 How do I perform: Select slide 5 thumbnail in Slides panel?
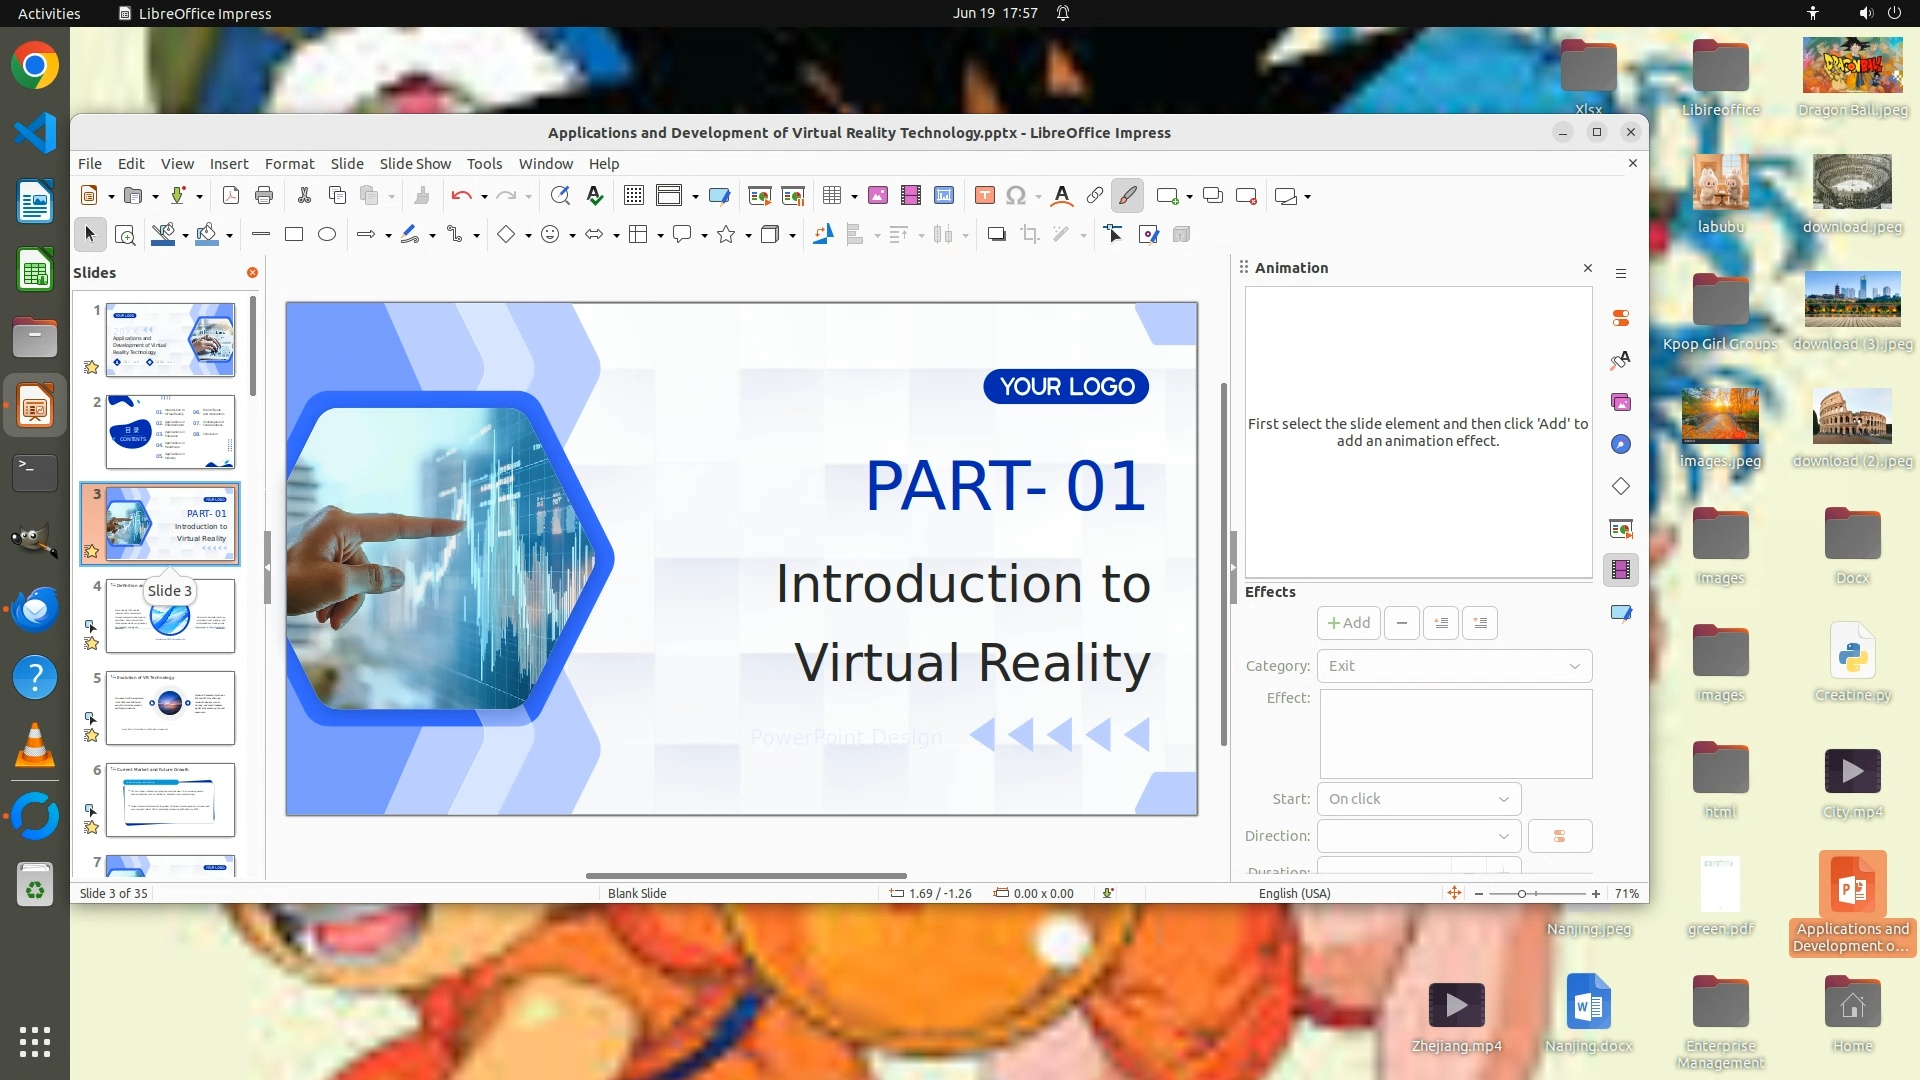[x=170, y=707]
